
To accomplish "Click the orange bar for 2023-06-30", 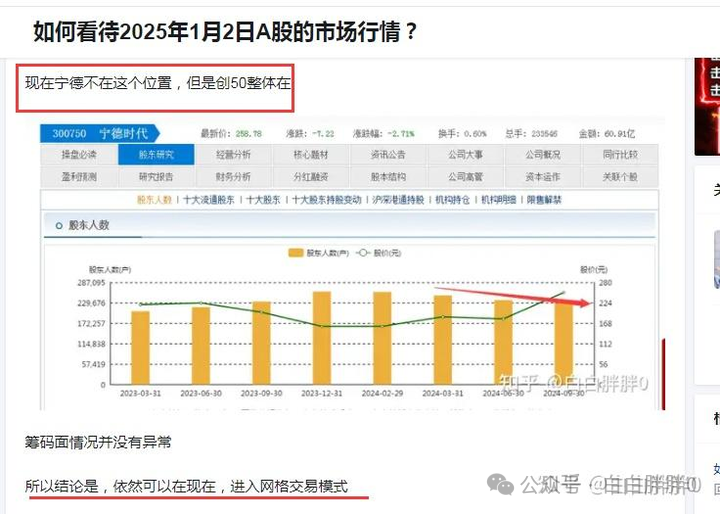I will [x=201, y=345].
